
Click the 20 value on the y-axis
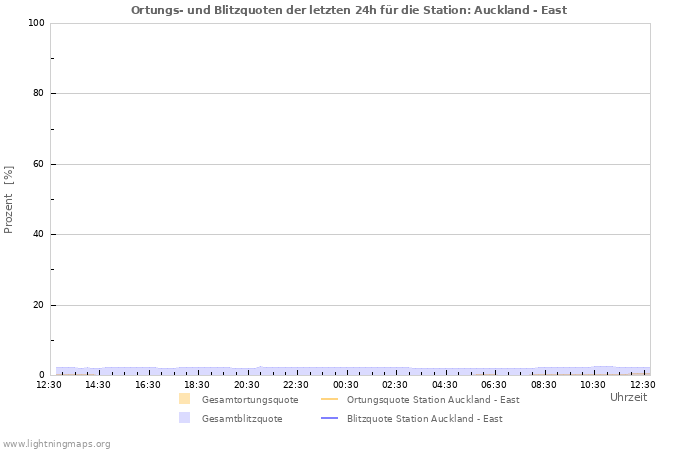pos(38,305)
